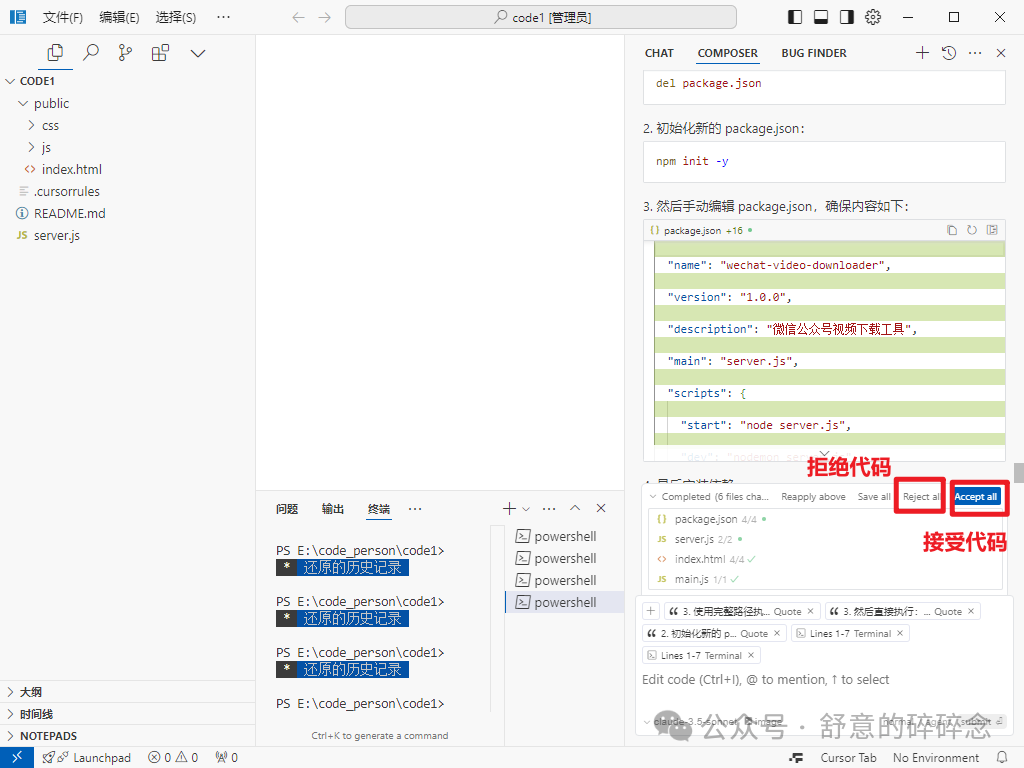Expand the truncated package.json code block
This screenshot has height=768, width=1024.
click(824, 453)
